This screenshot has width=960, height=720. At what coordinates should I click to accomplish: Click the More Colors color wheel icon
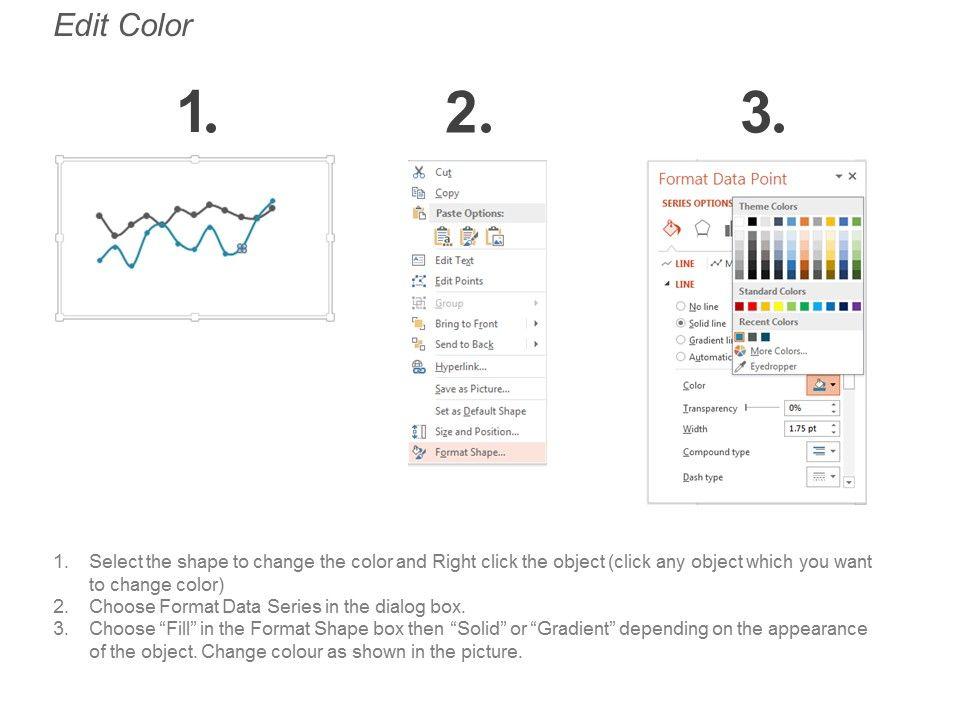[741, 351]
